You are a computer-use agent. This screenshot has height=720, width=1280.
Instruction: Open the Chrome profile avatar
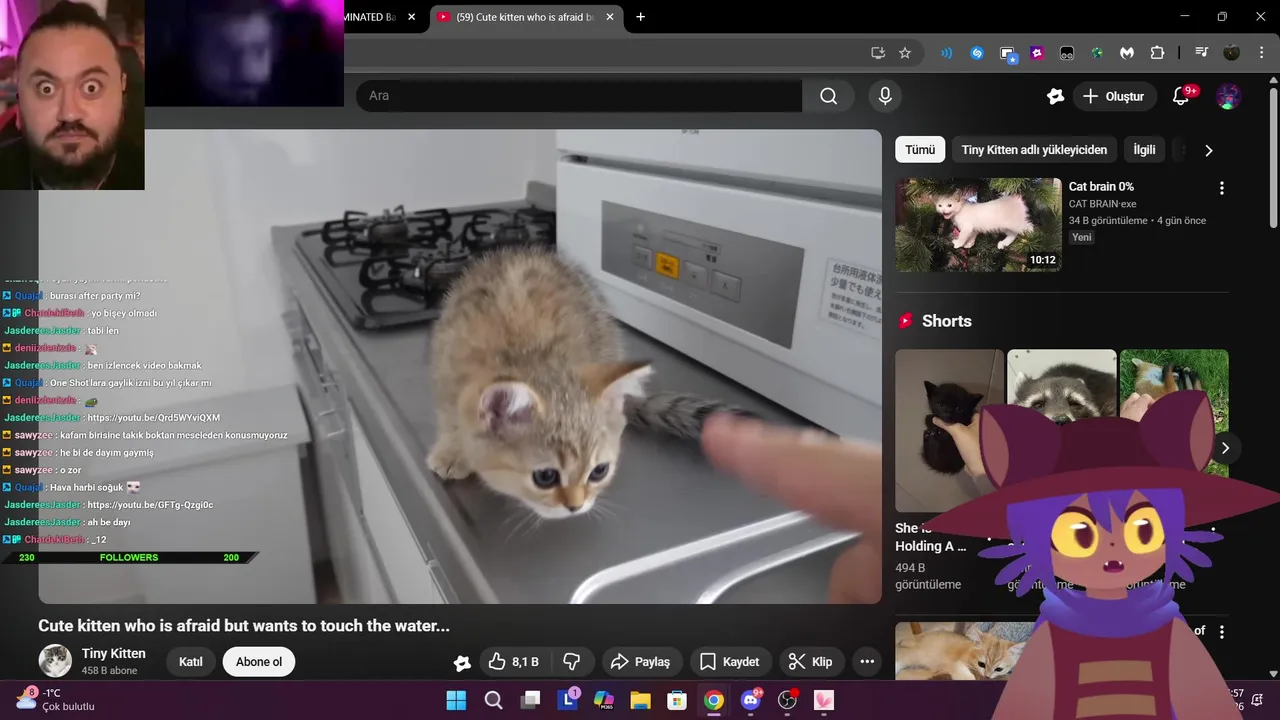coord(1231,53)
